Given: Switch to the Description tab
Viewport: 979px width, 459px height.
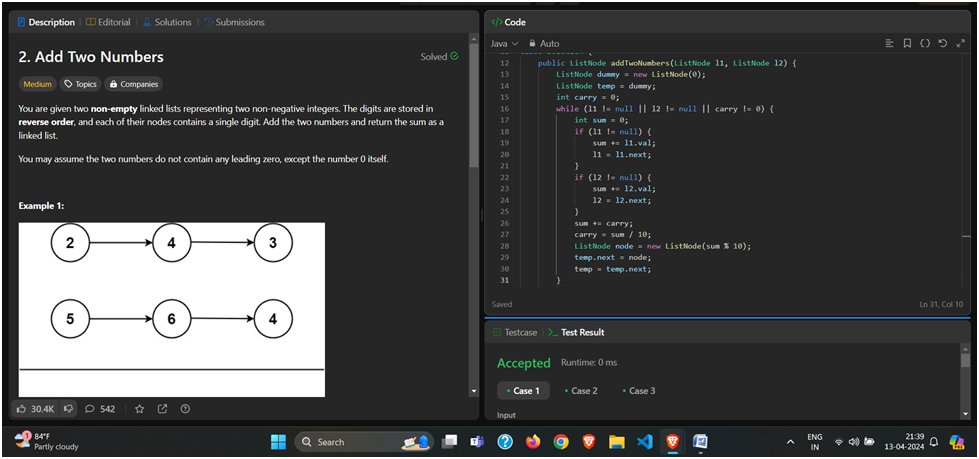Looking at the screenshot, I should point(46,22).
